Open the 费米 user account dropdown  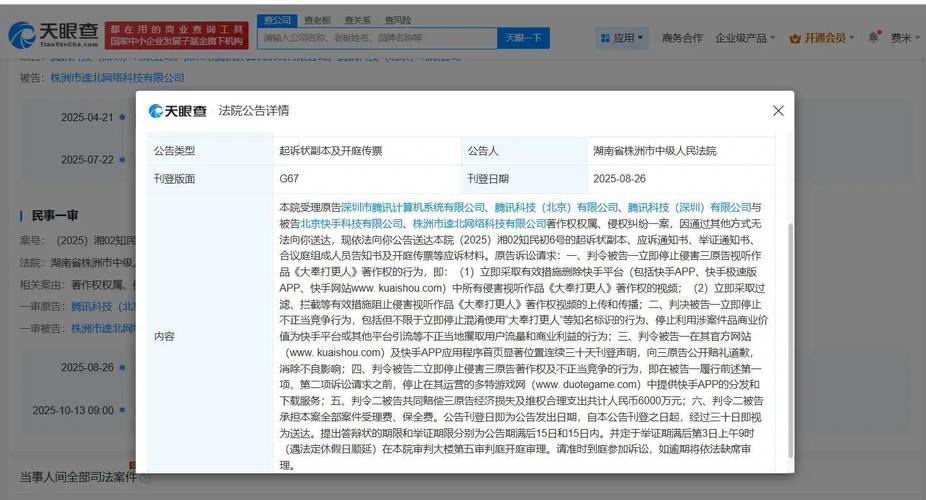[905, 38]
